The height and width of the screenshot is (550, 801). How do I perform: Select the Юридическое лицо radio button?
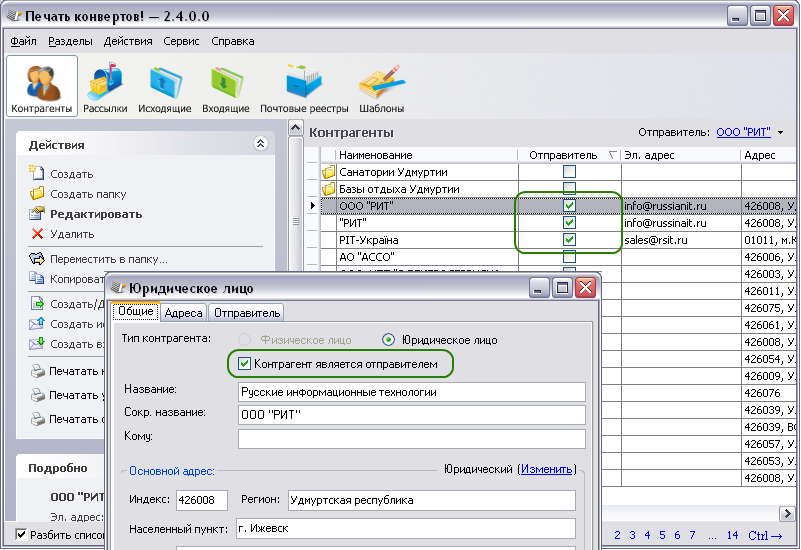389,339
